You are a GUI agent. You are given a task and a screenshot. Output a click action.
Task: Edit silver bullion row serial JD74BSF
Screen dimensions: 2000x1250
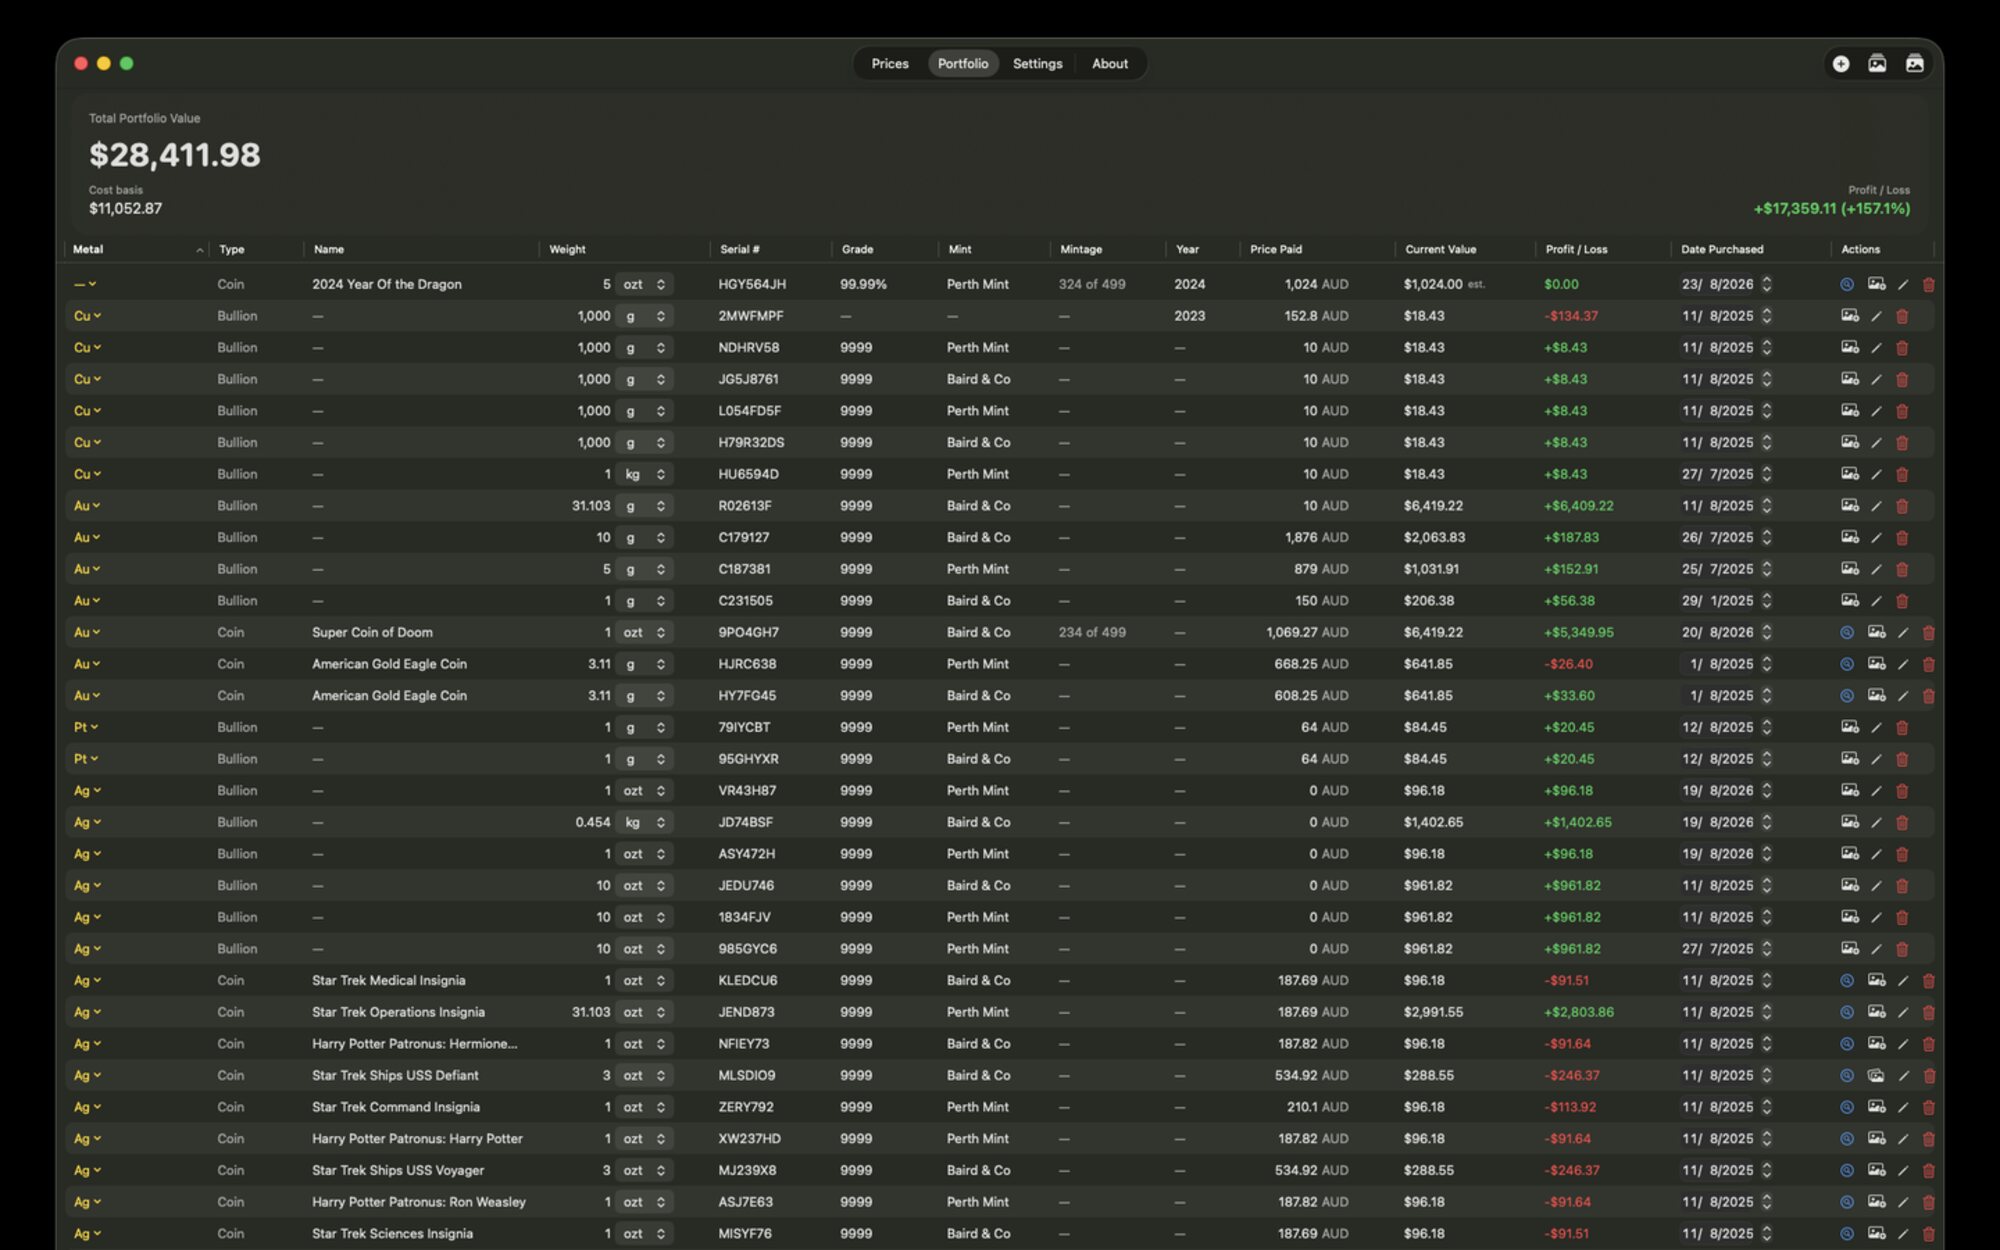click(x=1876, y=823)
